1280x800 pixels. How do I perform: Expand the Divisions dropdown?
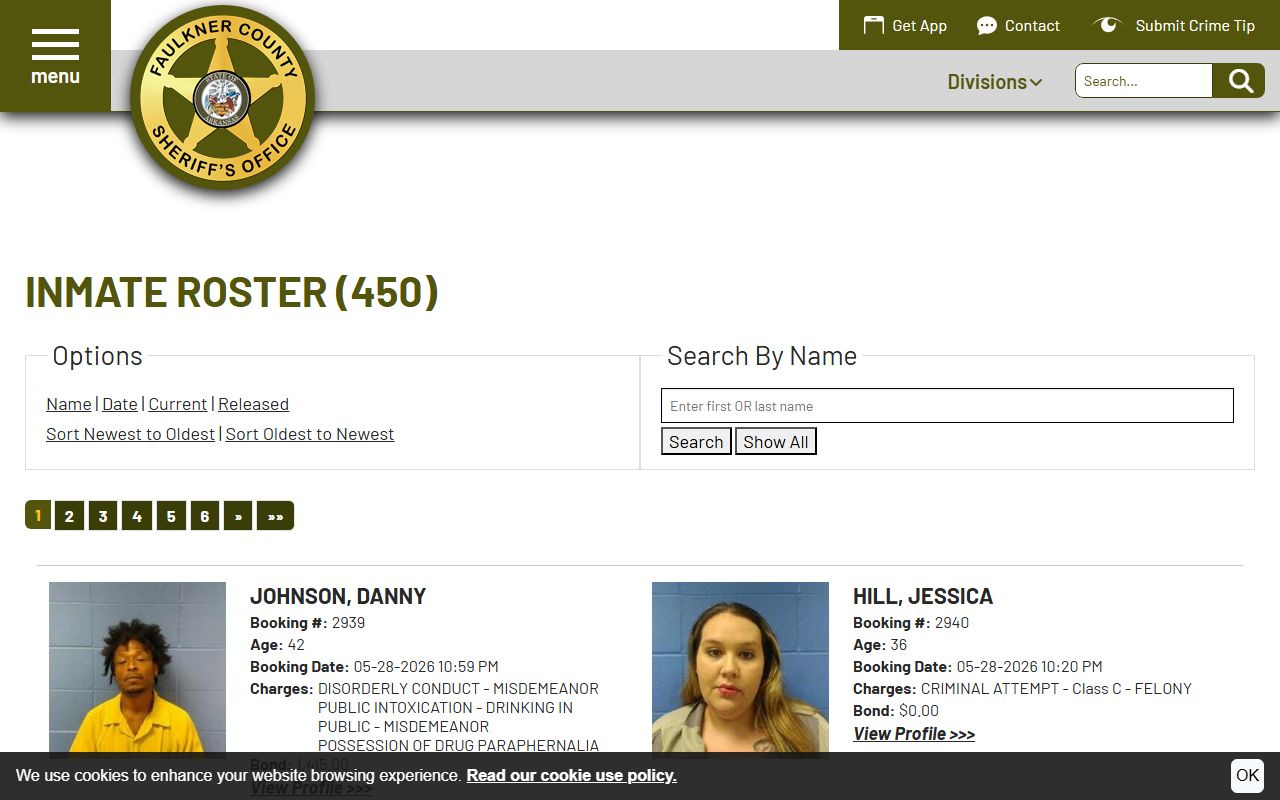pos(995,82)
